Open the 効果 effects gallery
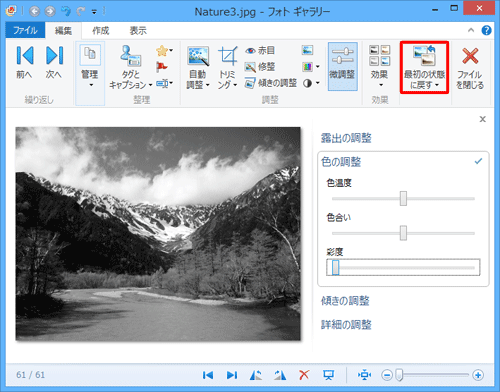Viewport: 500px width, 392px height. tap(380, 67)
